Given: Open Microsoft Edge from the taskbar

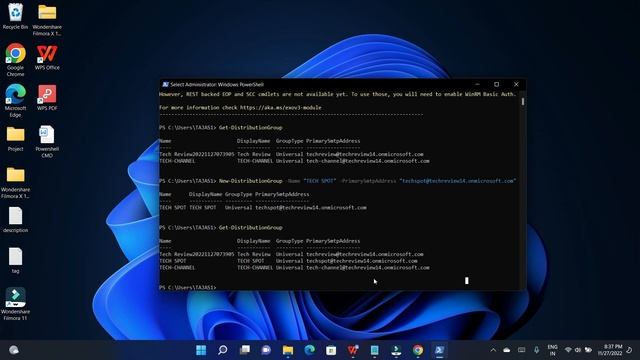Looking at the screenshot, I should 309,350.
